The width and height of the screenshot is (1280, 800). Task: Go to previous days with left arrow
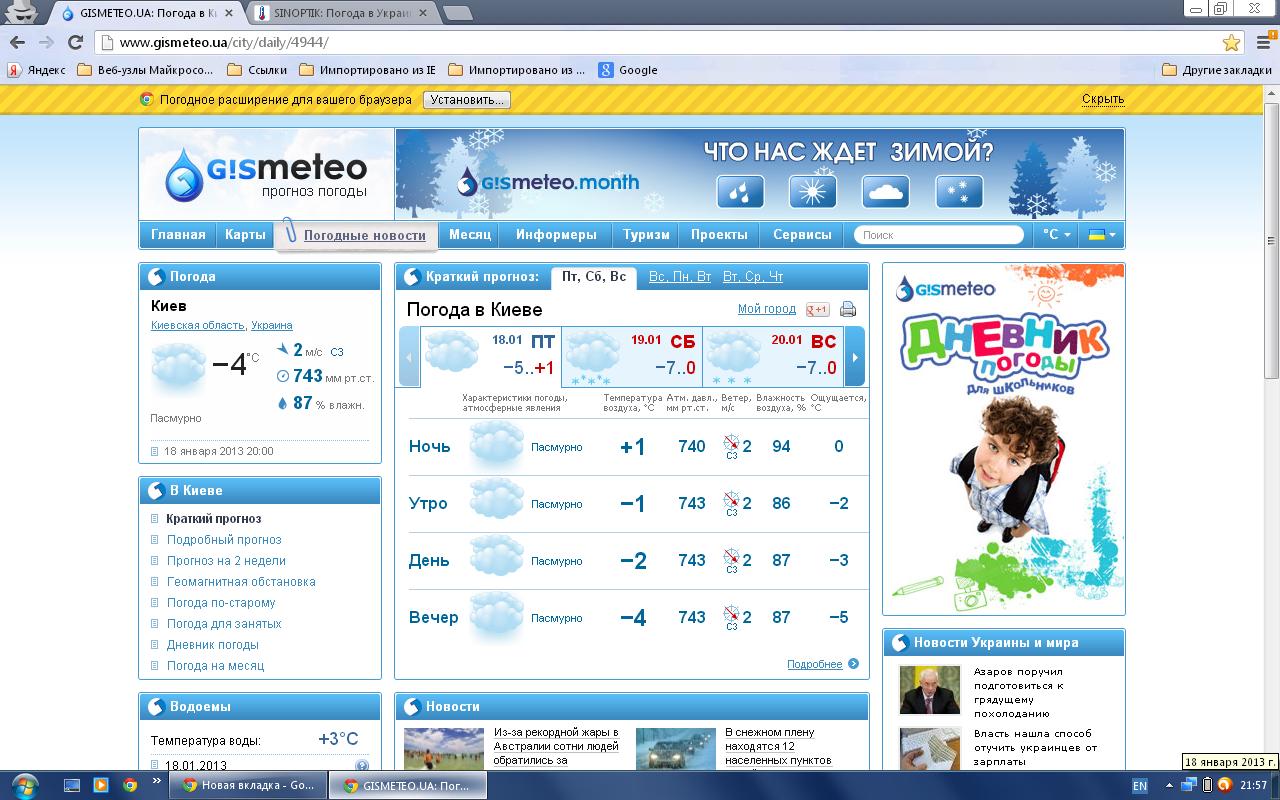point(409,356)
